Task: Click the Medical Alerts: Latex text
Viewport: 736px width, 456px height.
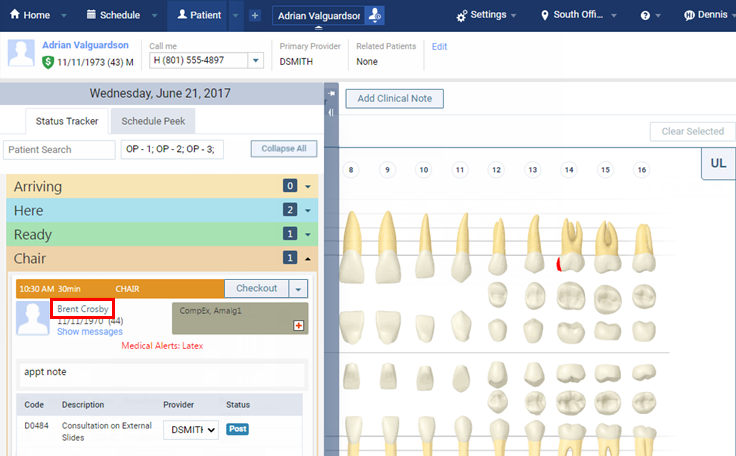Action: click(x=162, y=346)
